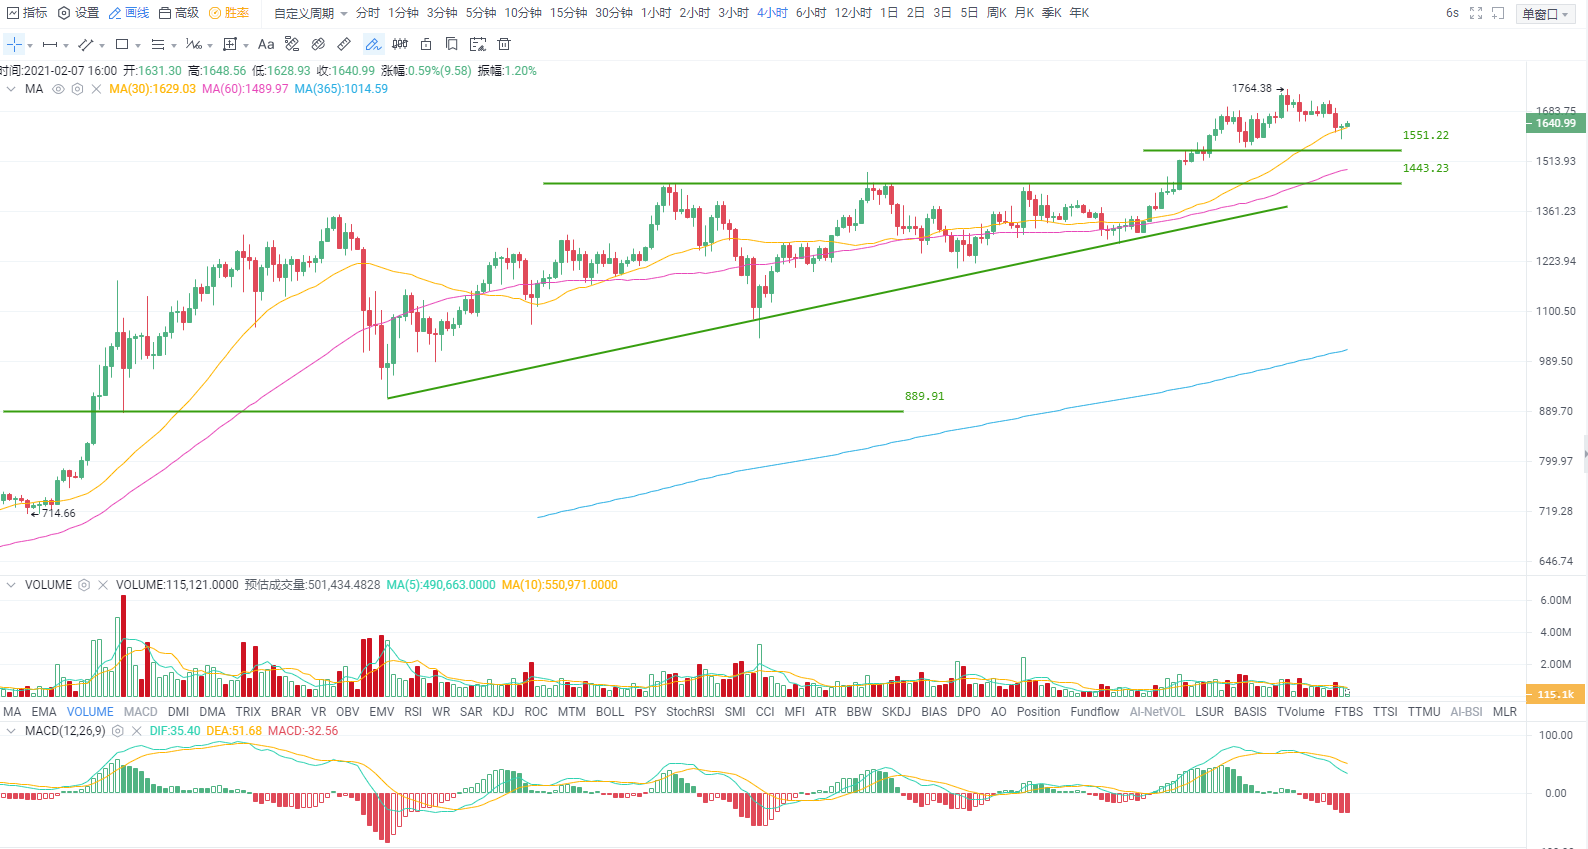
Task: Open VOLUME indicator settings gear
Action: tap(84, 585)
